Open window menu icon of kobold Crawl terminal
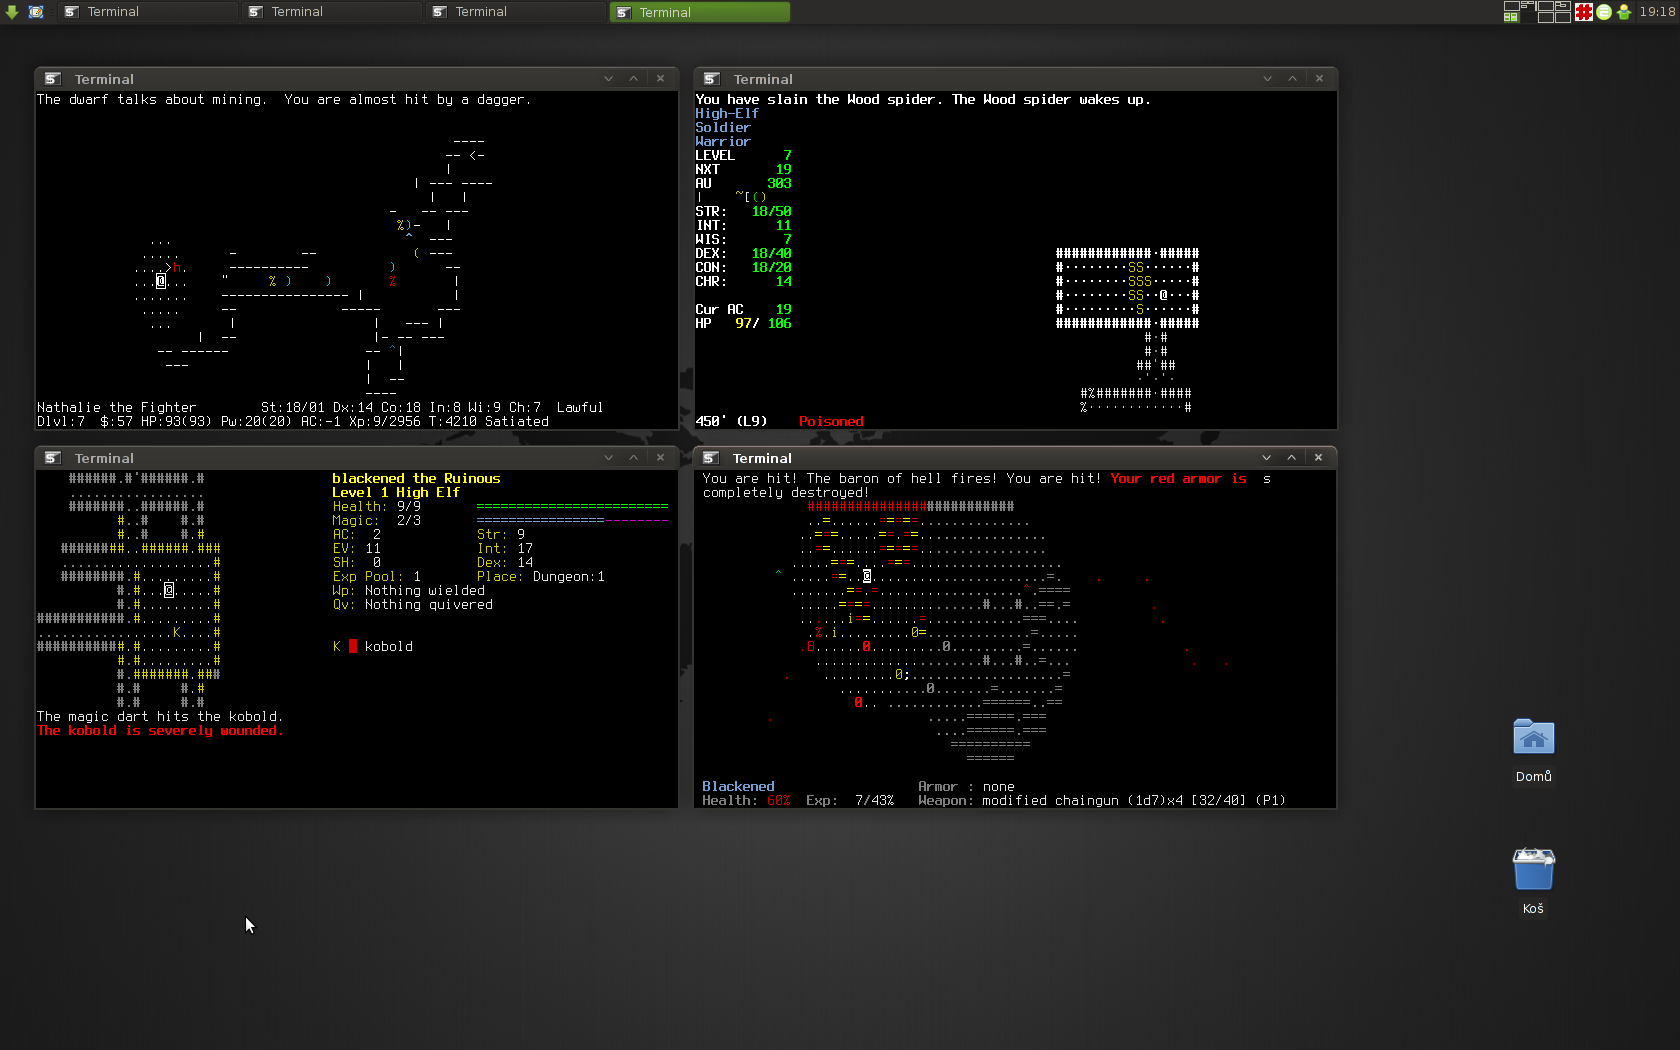Image resolution: width=1680 pixels, height=1050 pixels. 52,458
